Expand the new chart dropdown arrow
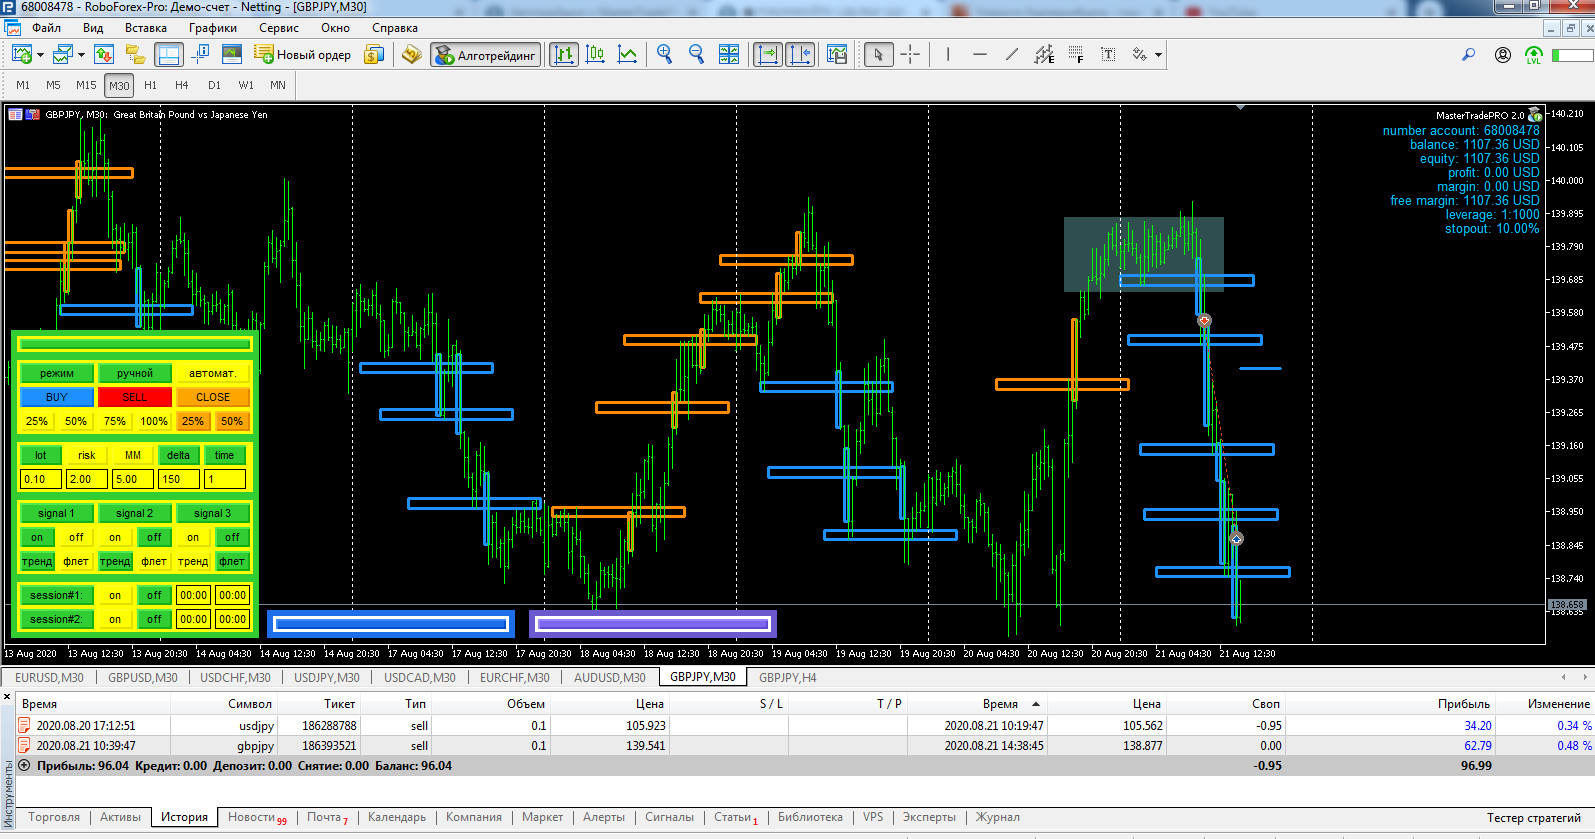 [x=41, y=56]
